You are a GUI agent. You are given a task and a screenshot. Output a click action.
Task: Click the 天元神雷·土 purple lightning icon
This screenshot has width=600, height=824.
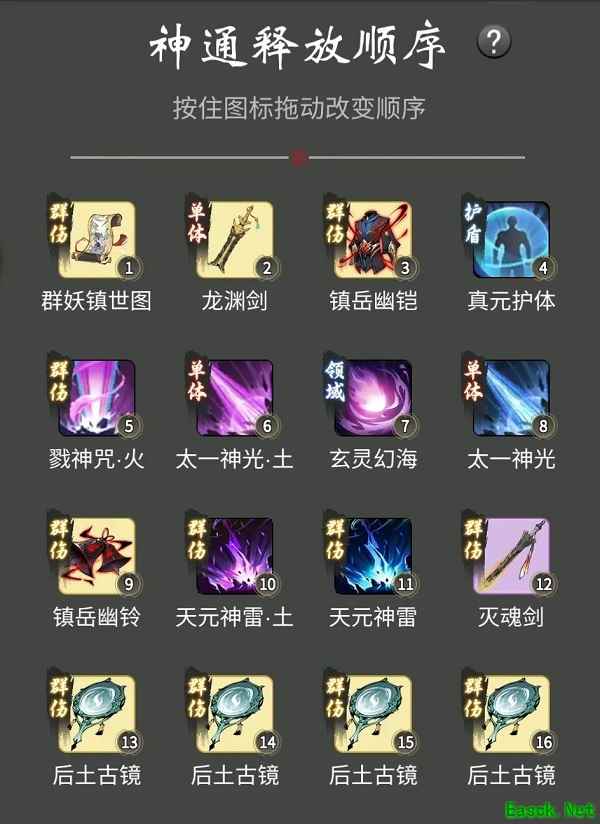pos(235,556)
